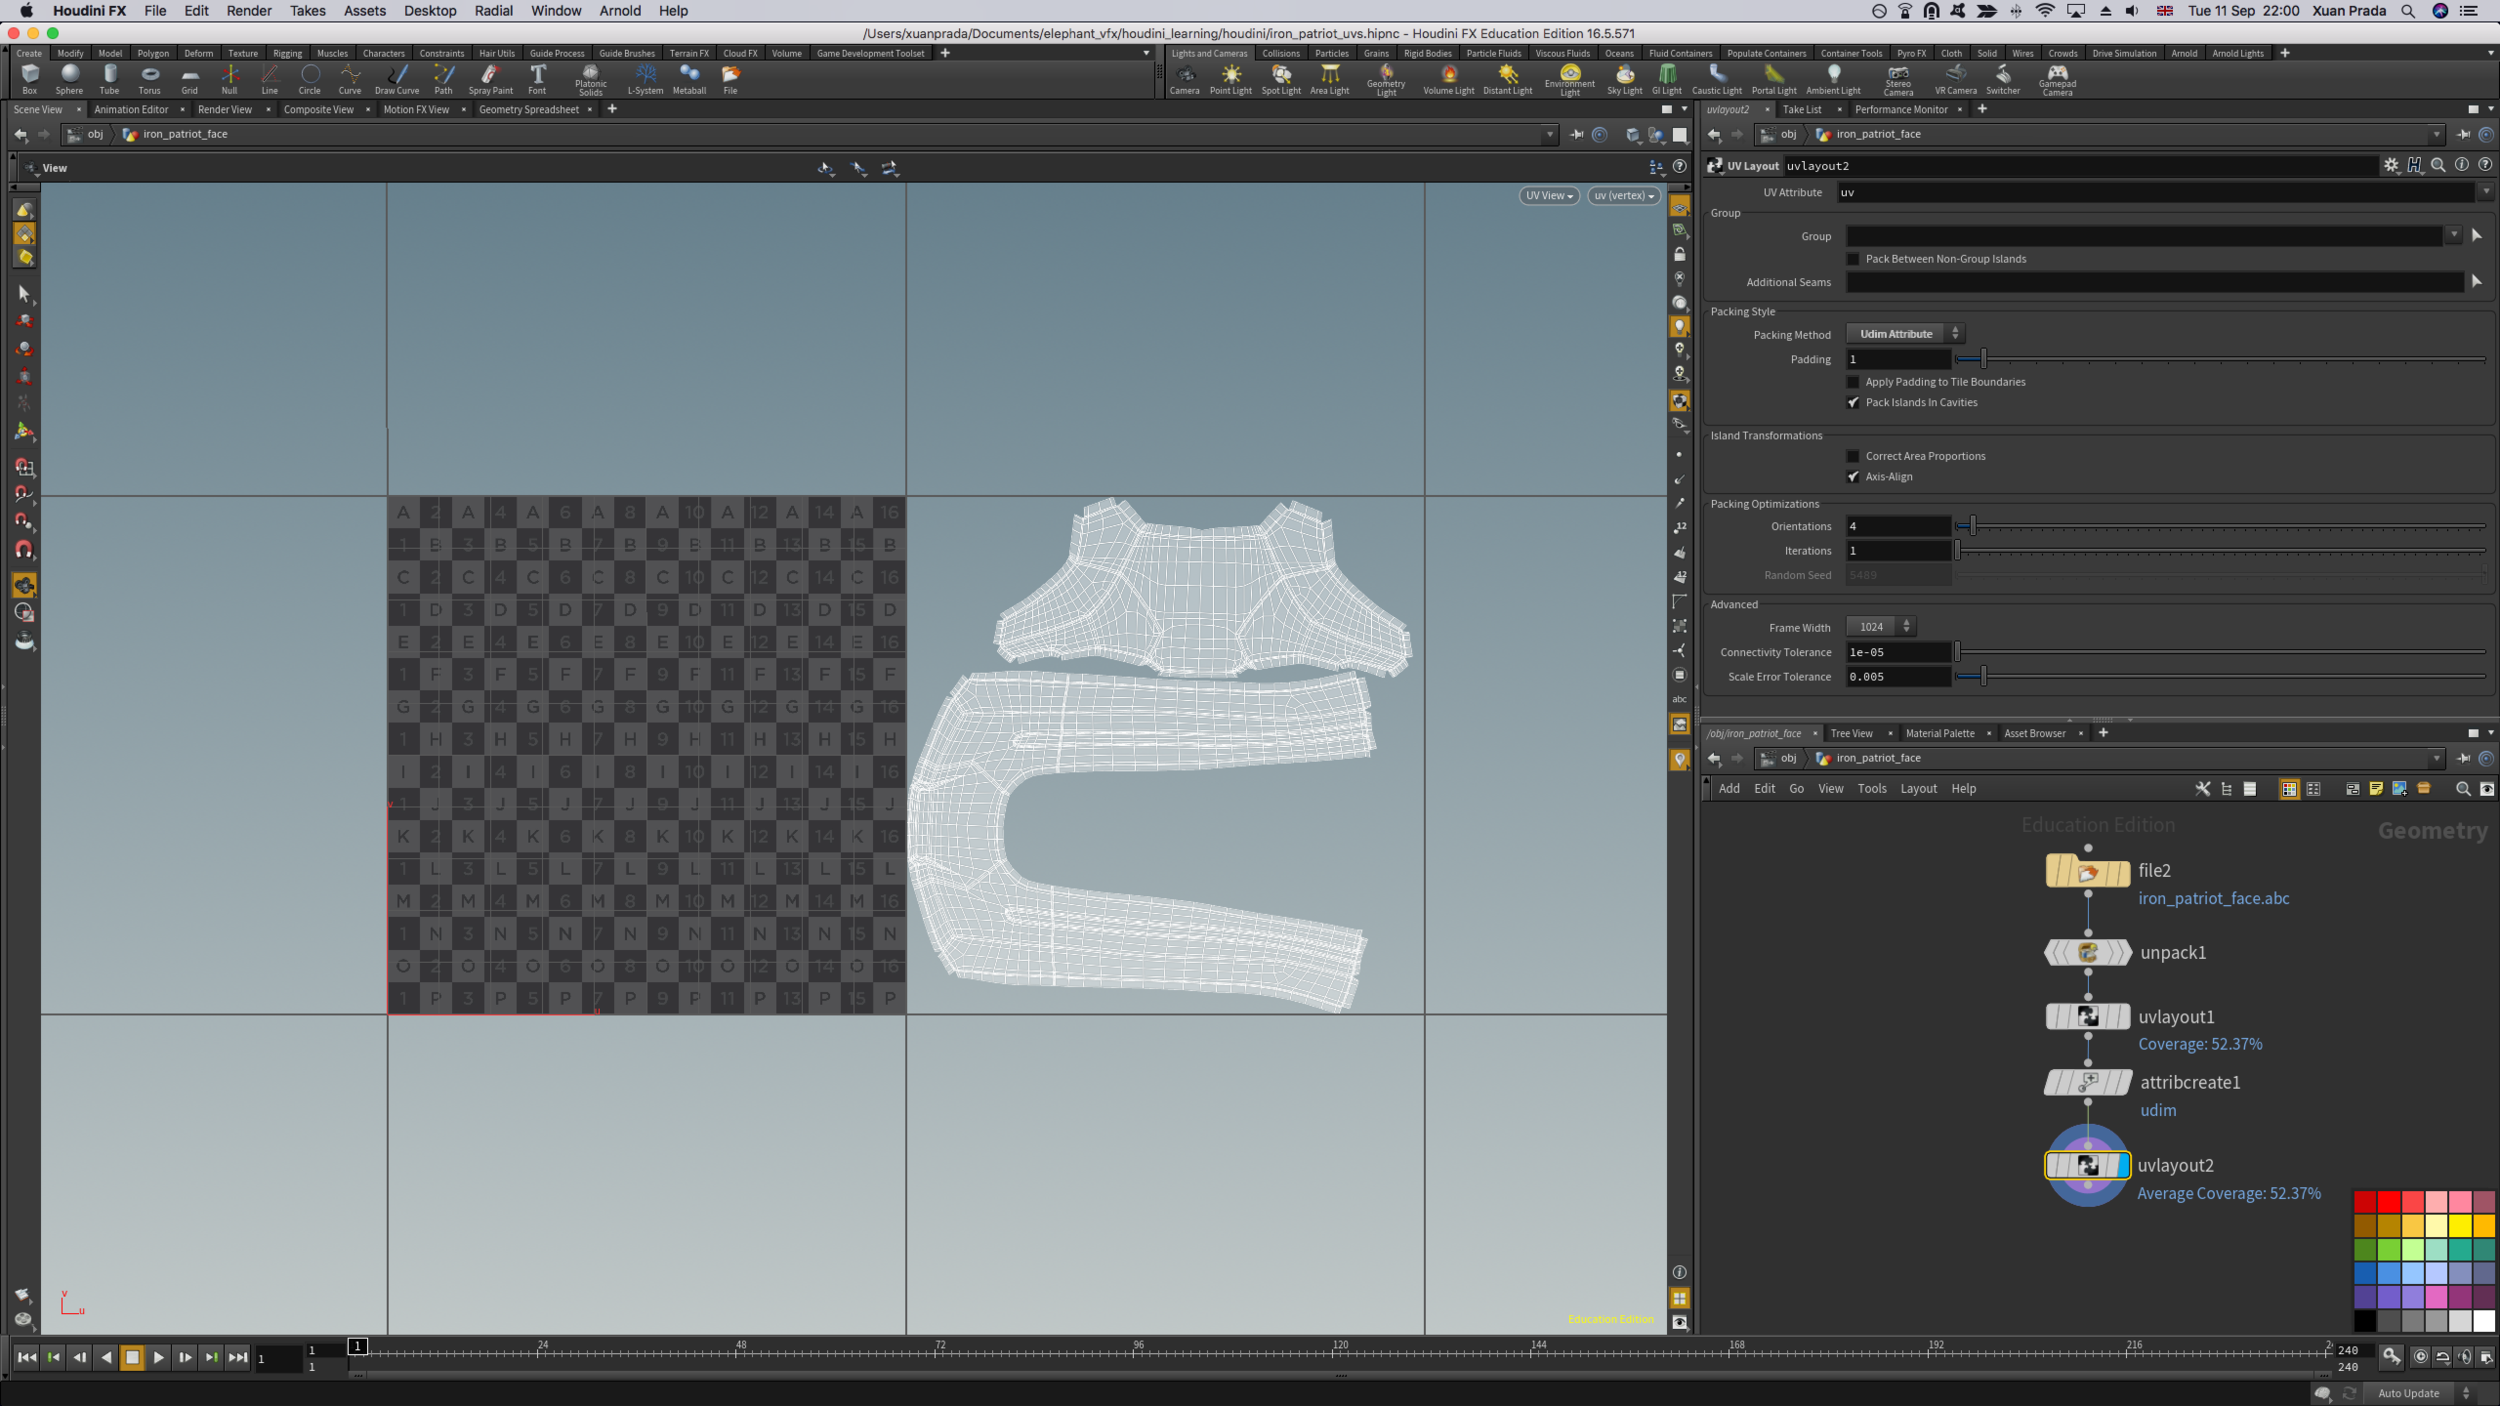Switch to the Geometry Spreadsheet tab

tap(528, 110)
